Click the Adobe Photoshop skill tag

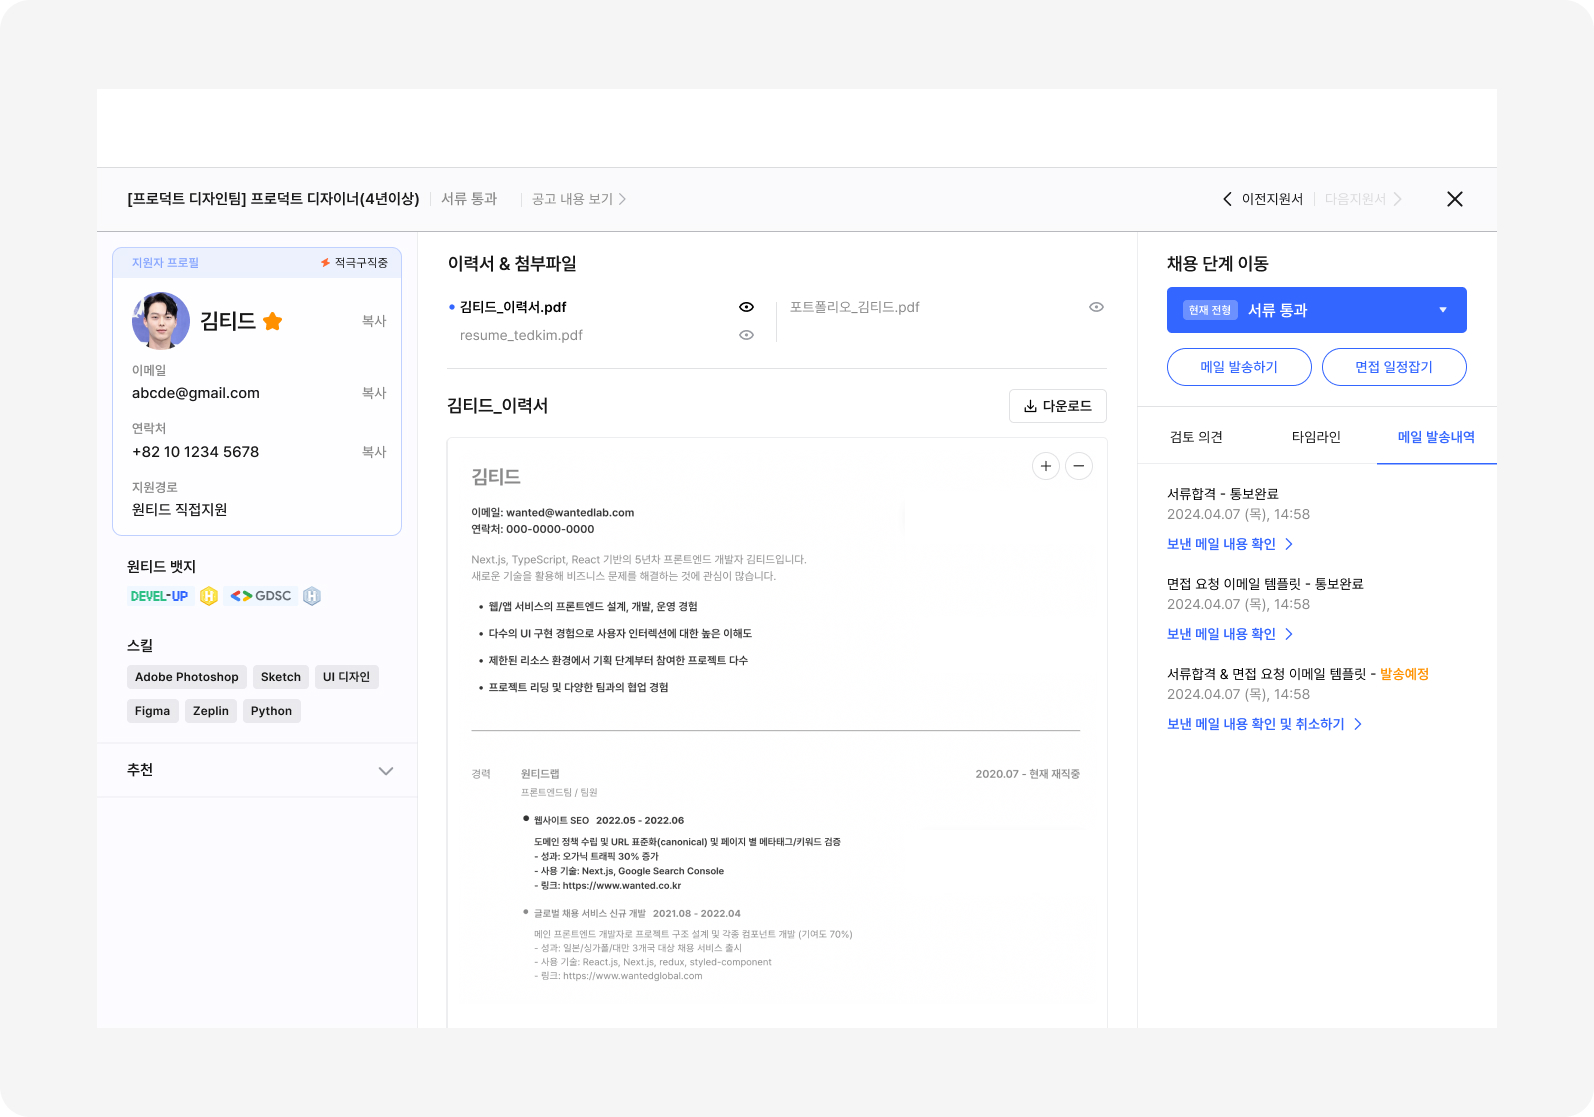[187, 677]
